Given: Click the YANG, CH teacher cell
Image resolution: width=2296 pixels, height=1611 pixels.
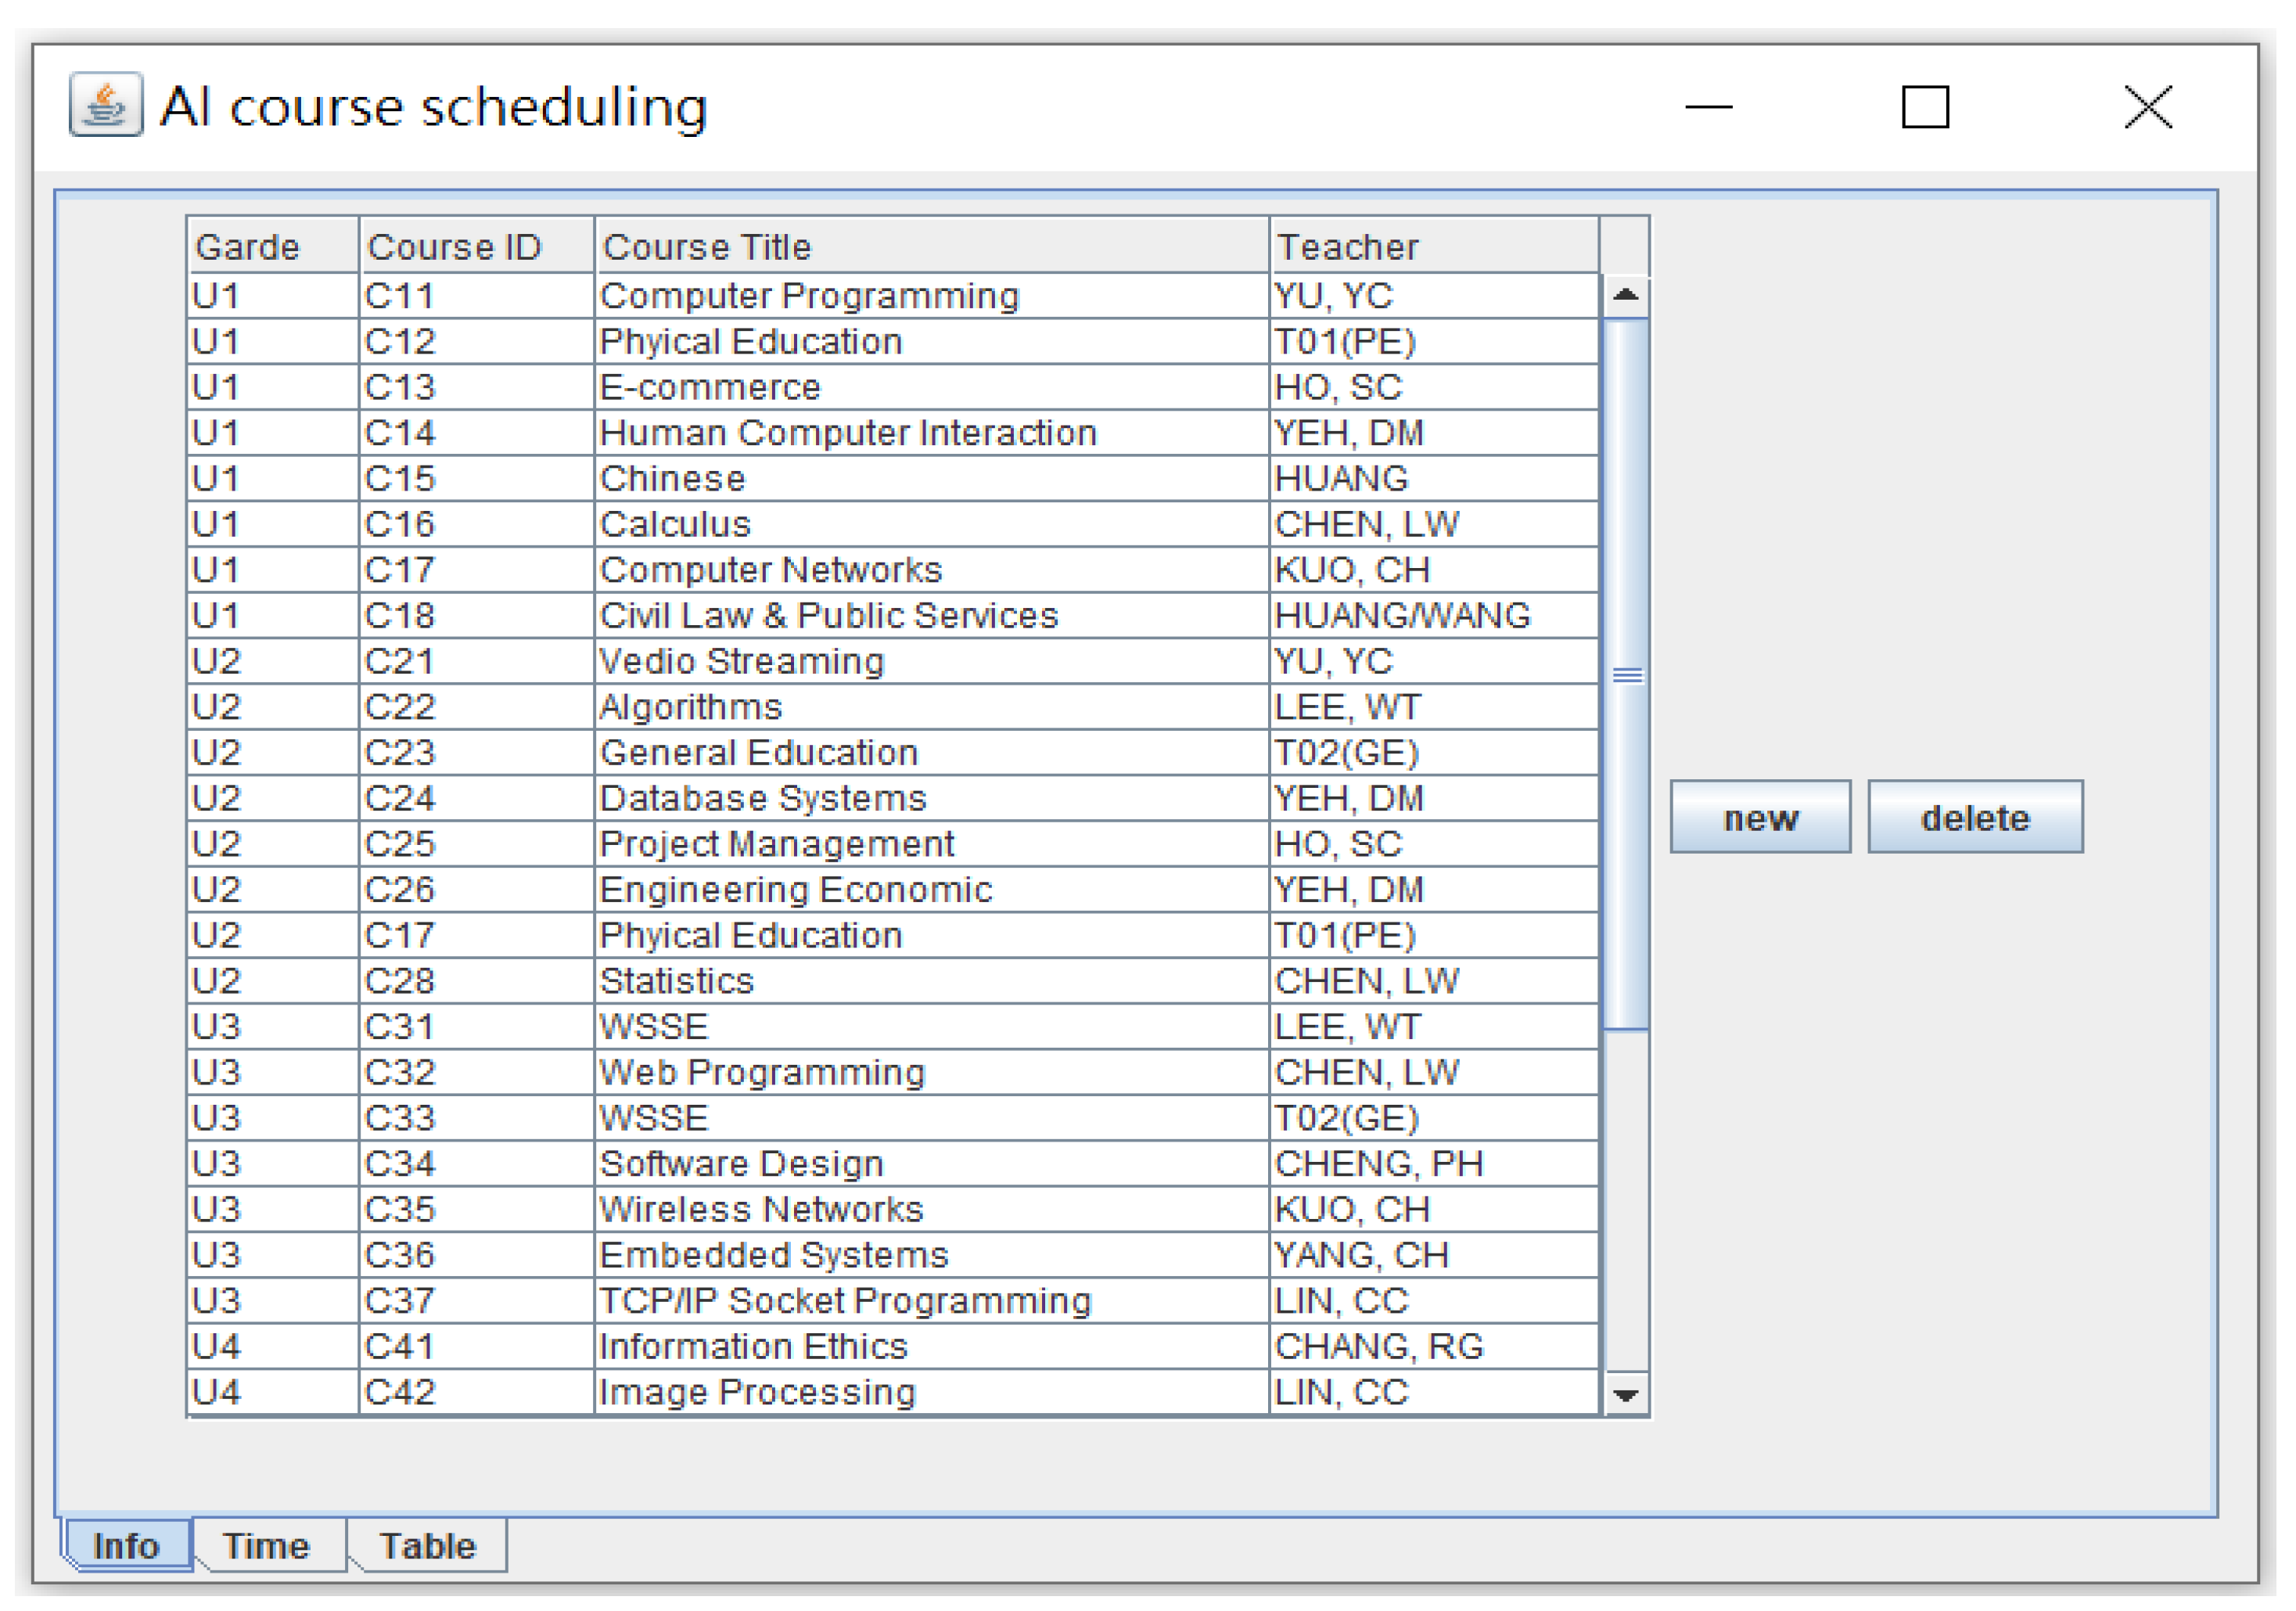Looking at the screenshot, I should coord(1435,1255).
